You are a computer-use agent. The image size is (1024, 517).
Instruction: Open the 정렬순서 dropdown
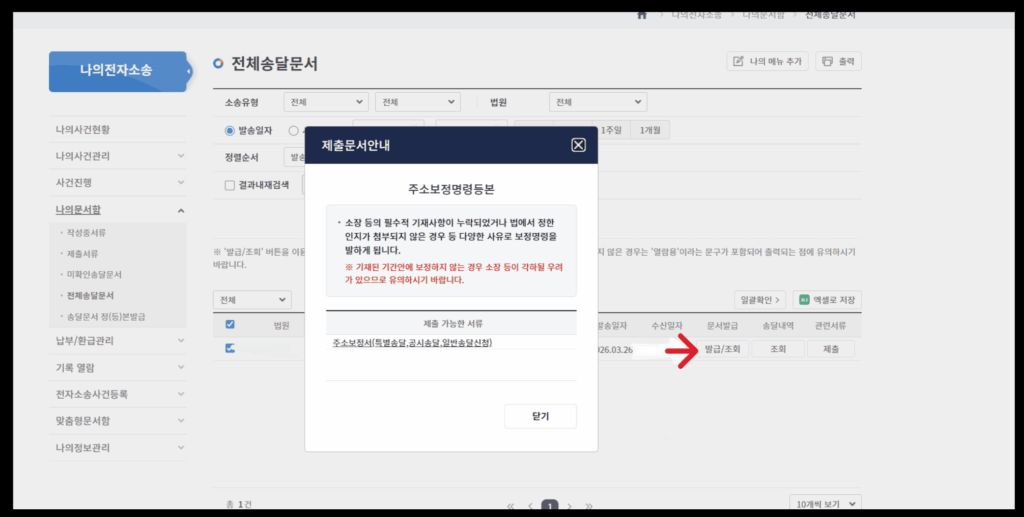pyautogui.click(x=295, y=157)
